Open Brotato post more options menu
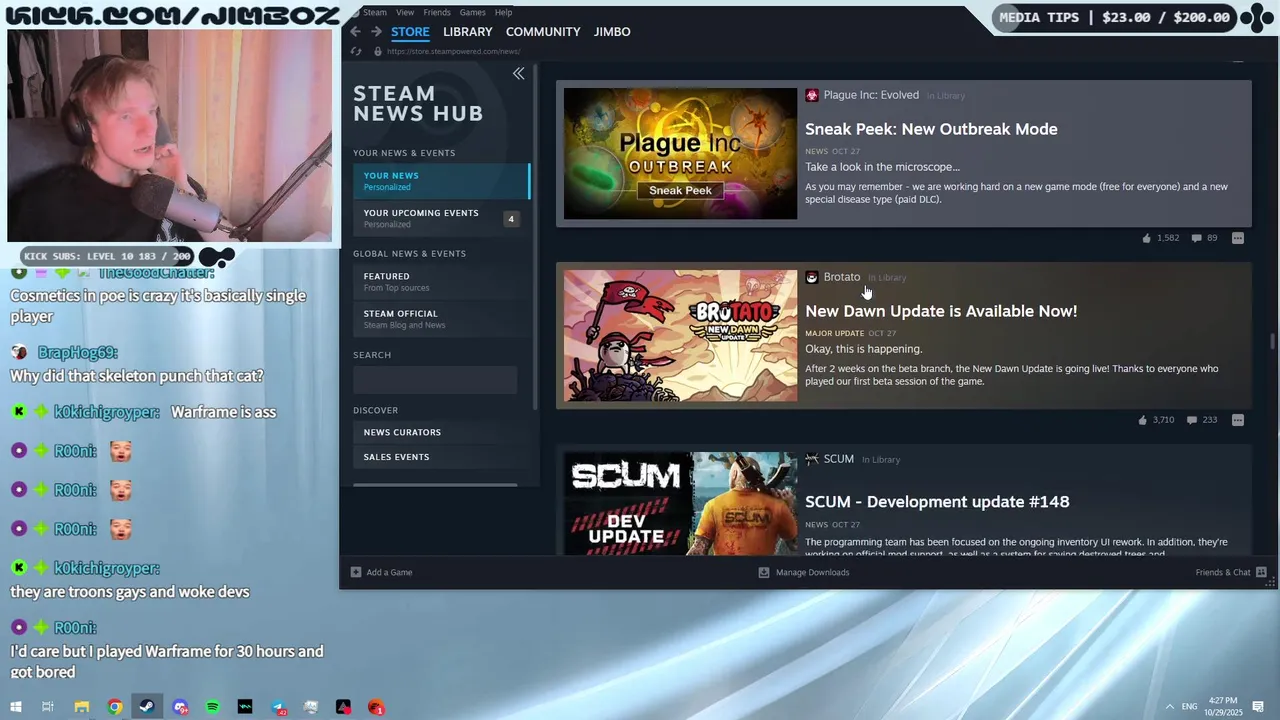Viewport: 1280px width, 720px height. pyautogui.click(x=1238, y=420)
